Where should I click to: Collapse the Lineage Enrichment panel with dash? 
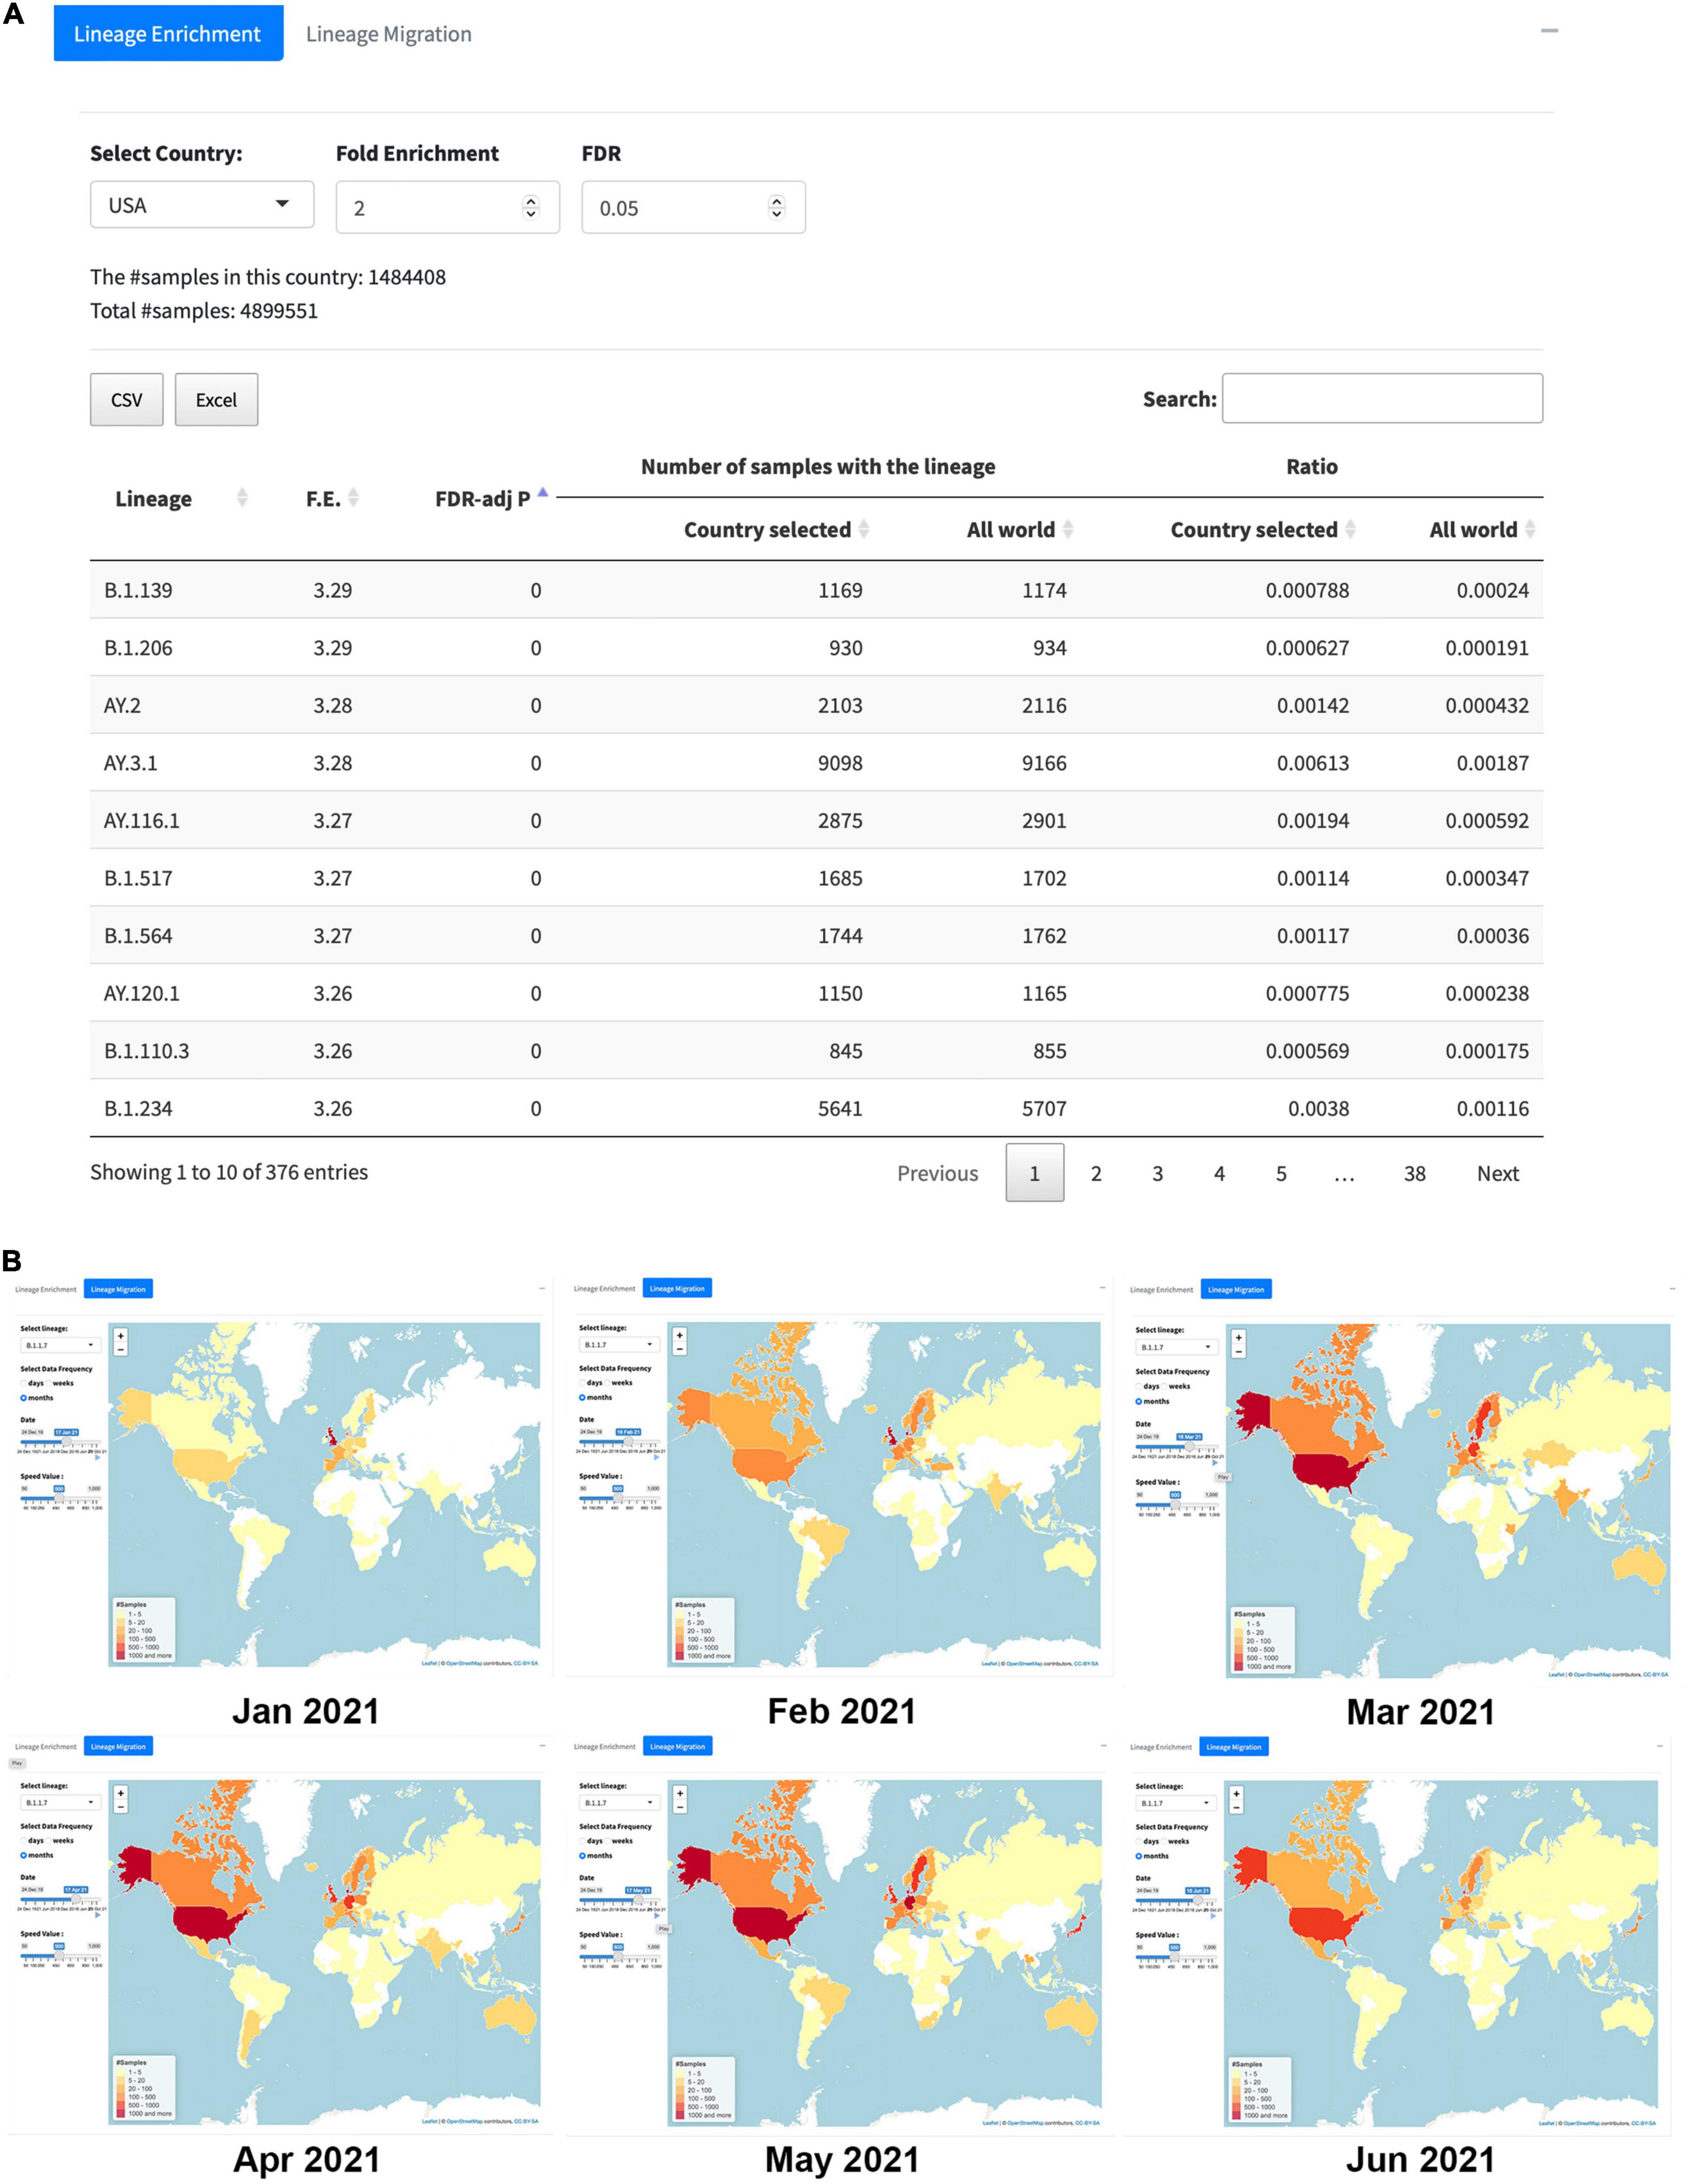(x=1549, y=31)
